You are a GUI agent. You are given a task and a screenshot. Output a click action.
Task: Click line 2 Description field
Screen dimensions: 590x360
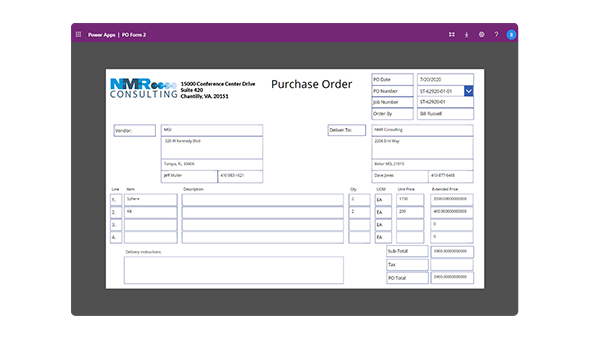pyautogui.click(x=263, y=212)
